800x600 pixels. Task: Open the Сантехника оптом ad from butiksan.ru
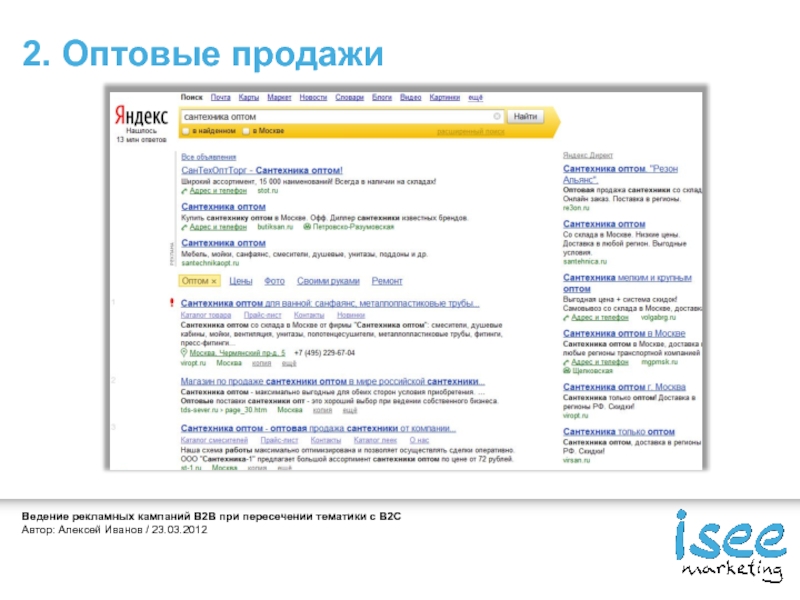click(x=223, y=207)
